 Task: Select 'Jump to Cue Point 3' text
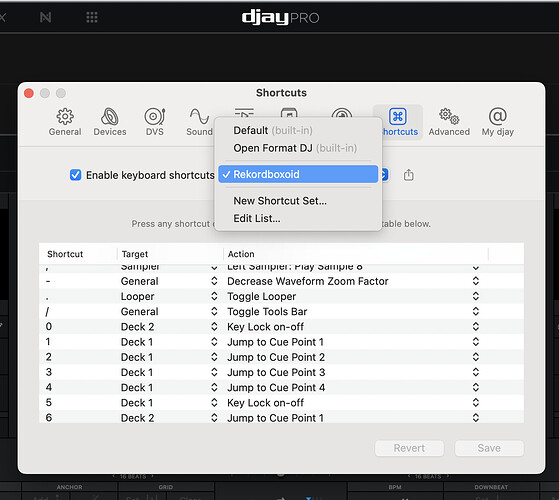(276, 372)
